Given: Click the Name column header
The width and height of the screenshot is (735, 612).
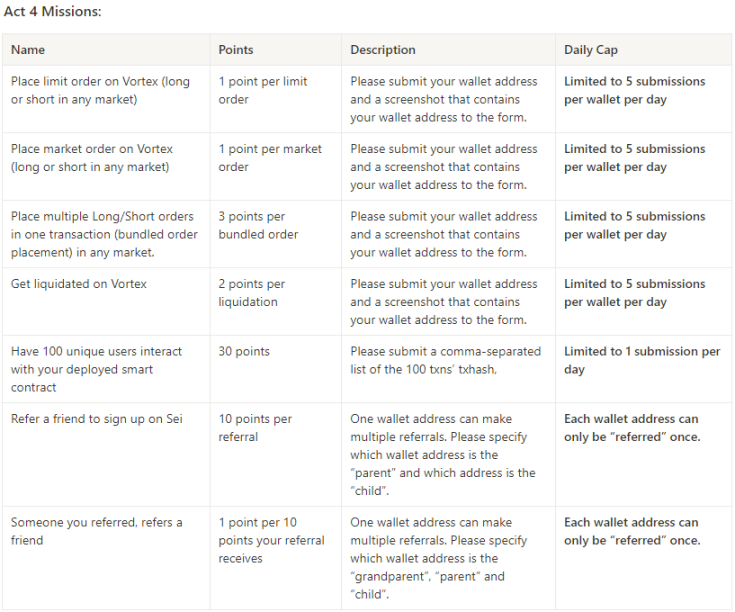Looking at the screenshot, I should click(x=28, y=50).
